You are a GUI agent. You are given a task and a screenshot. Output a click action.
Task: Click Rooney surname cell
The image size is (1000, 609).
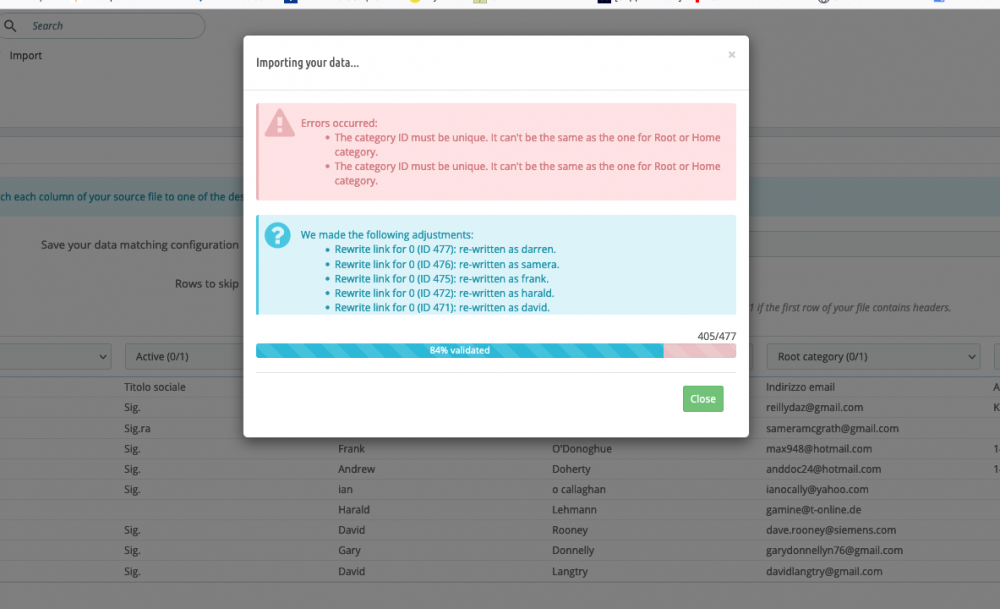point(570,530)
